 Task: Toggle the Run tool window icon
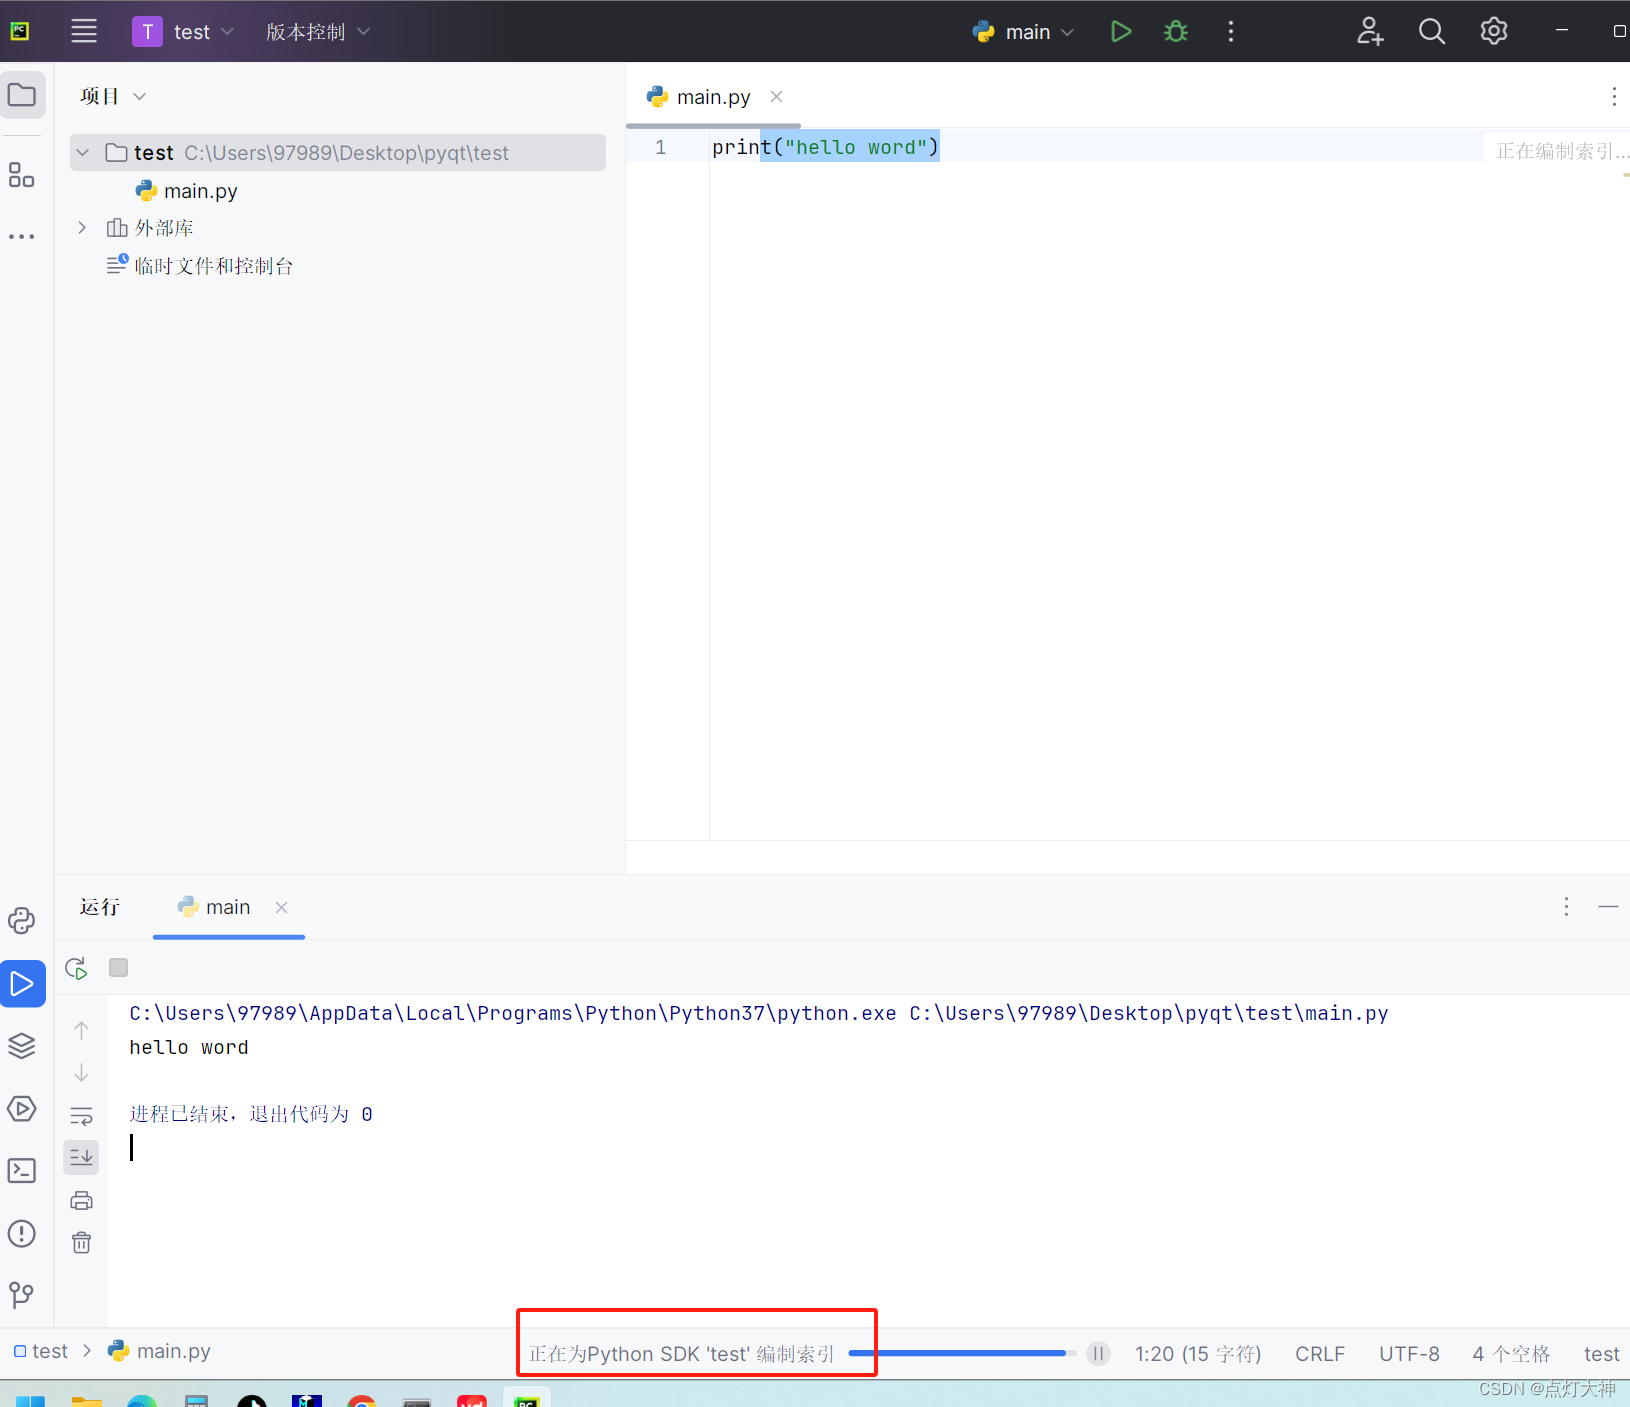tap(22, 984)
